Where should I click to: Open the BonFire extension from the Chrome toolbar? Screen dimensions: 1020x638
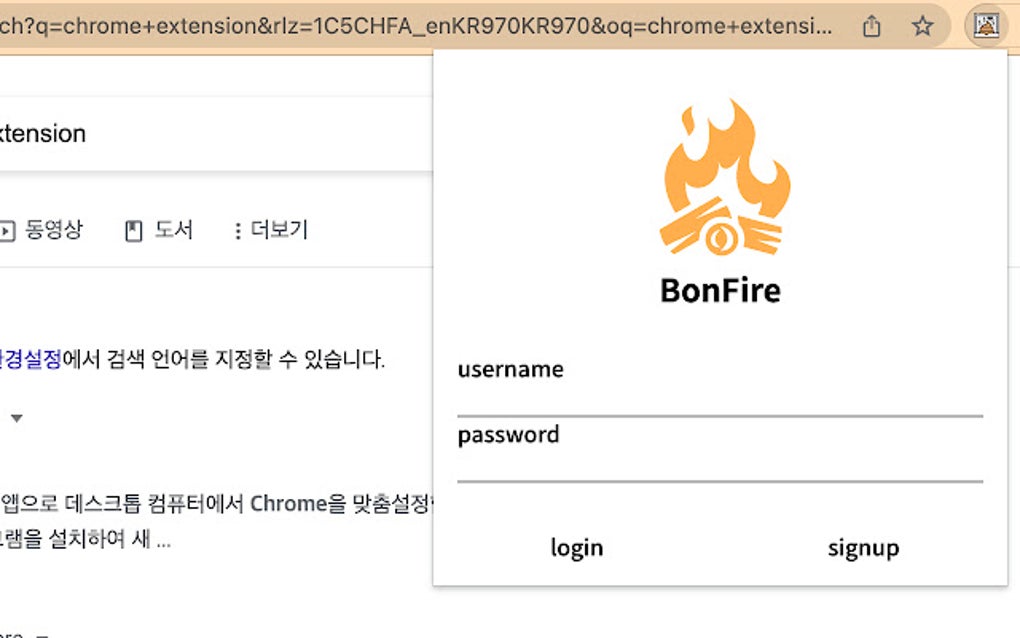tap(985, 27)
